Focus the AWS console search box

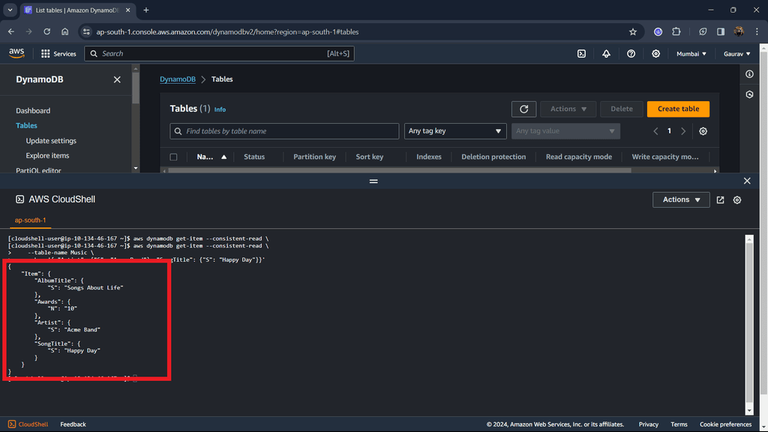pos(219,54)
